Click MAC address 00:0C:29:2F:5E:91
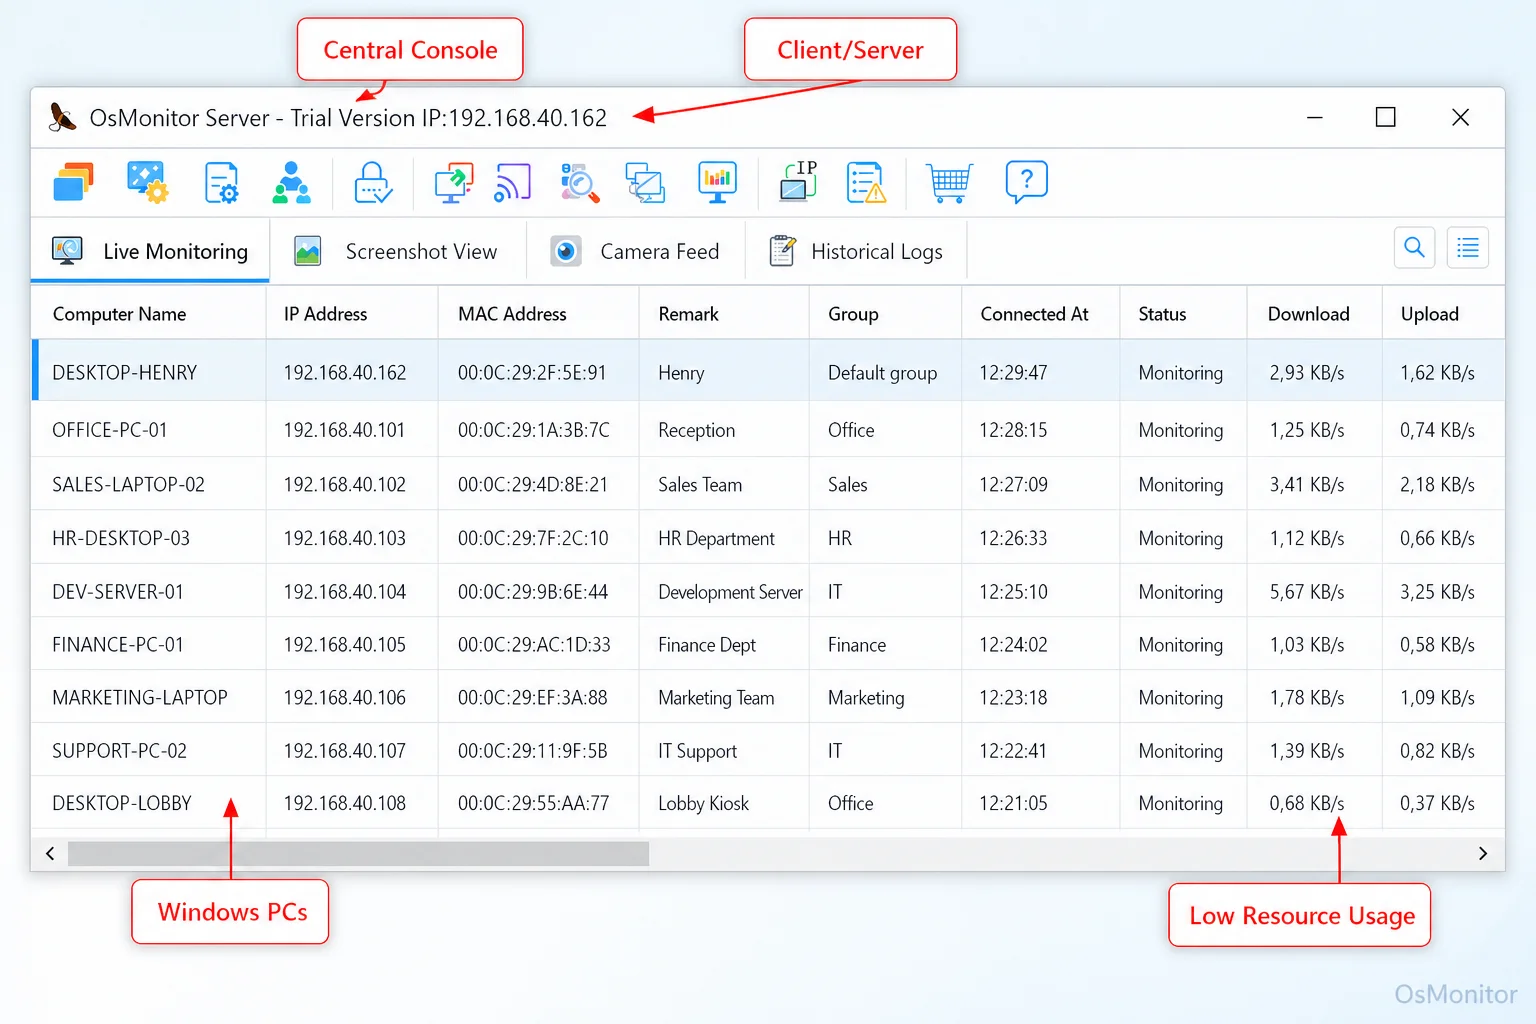 tap(532, 373)
